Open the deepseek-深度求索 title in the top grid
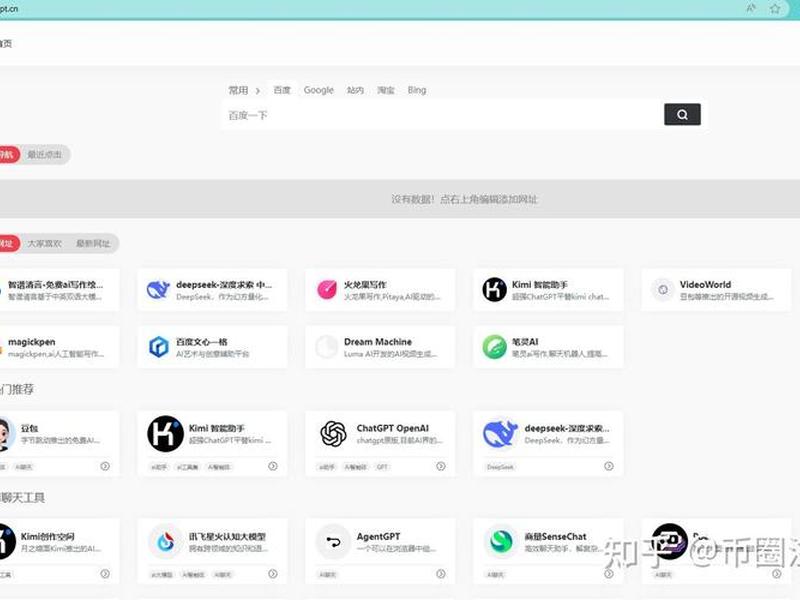 coord(224,285)
